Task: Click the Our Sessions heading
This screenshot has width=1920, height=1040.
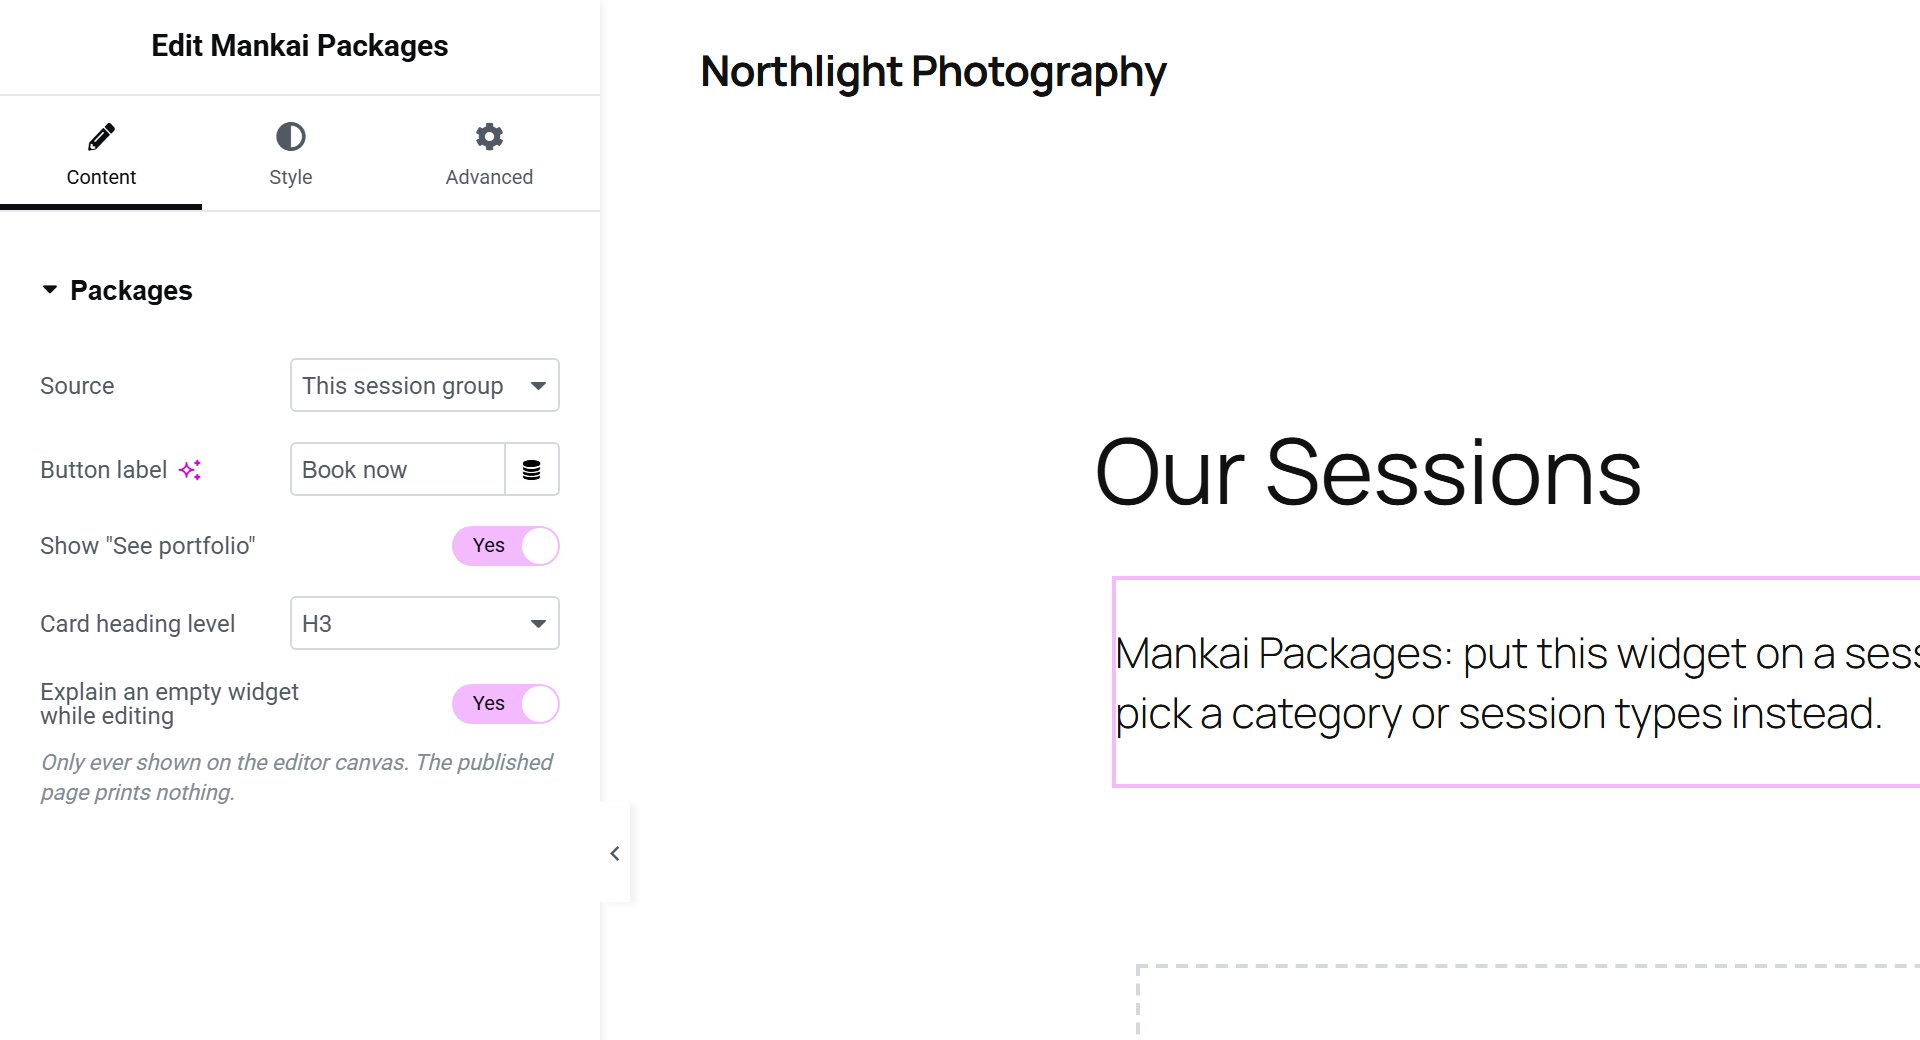Action: 1368,472
